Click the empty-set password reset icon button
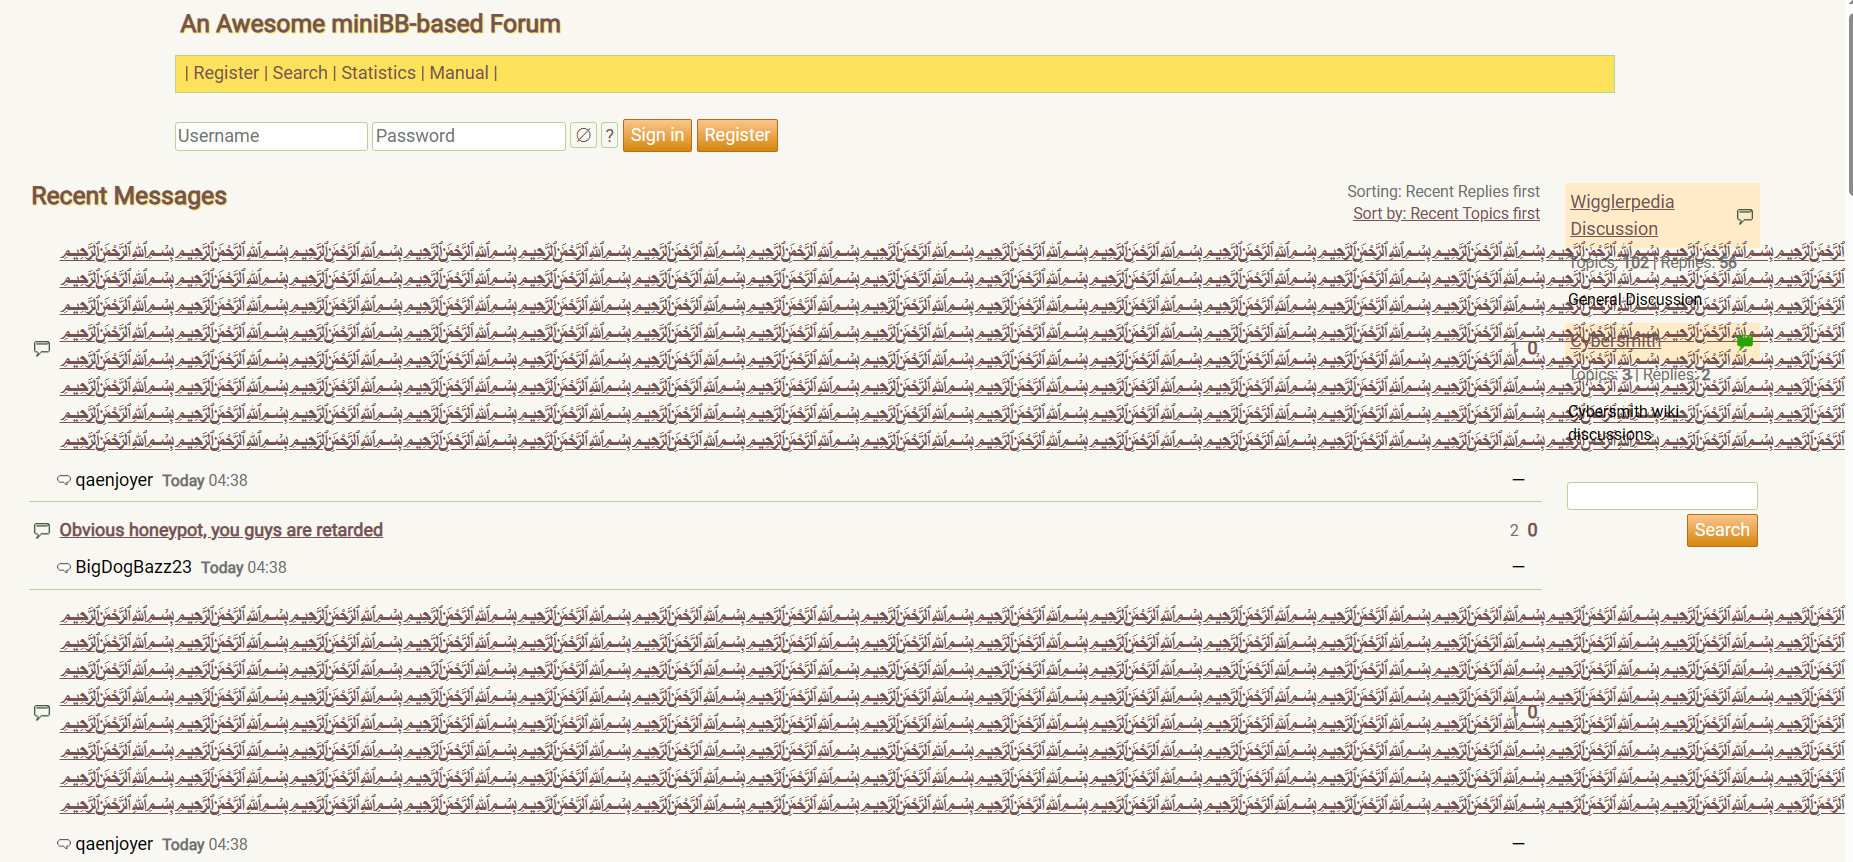 pyautogui.click(x=584, y=135)
